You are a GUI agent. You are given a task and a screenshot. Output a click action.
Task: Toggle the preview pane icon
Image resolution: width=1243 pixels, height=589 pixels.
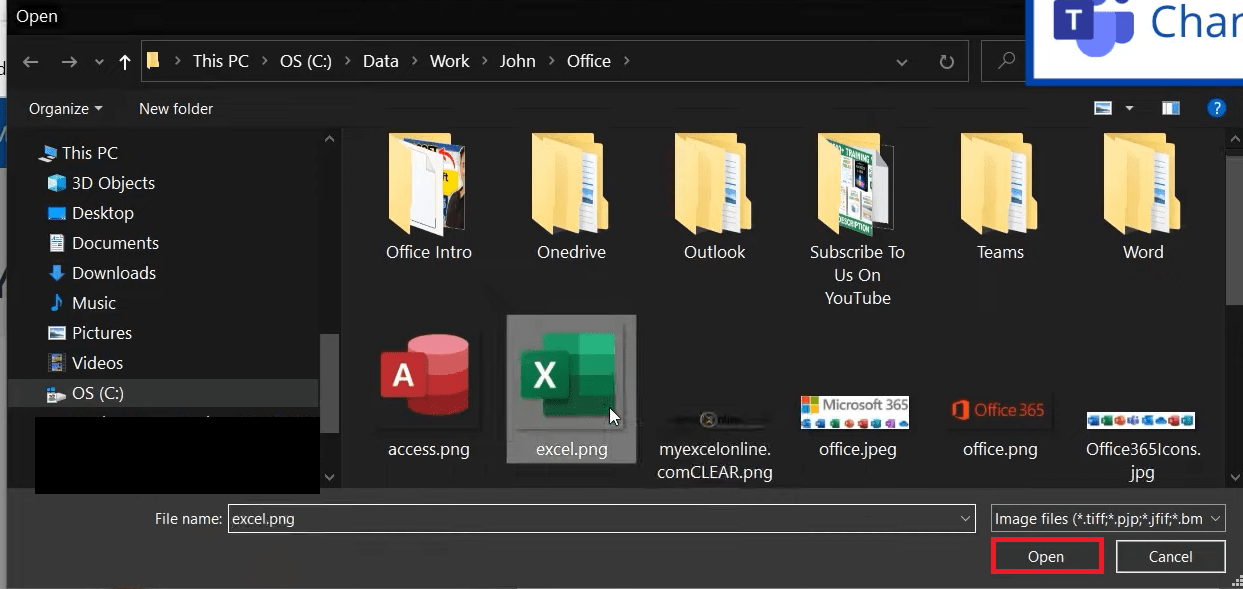click(1171, 108)
